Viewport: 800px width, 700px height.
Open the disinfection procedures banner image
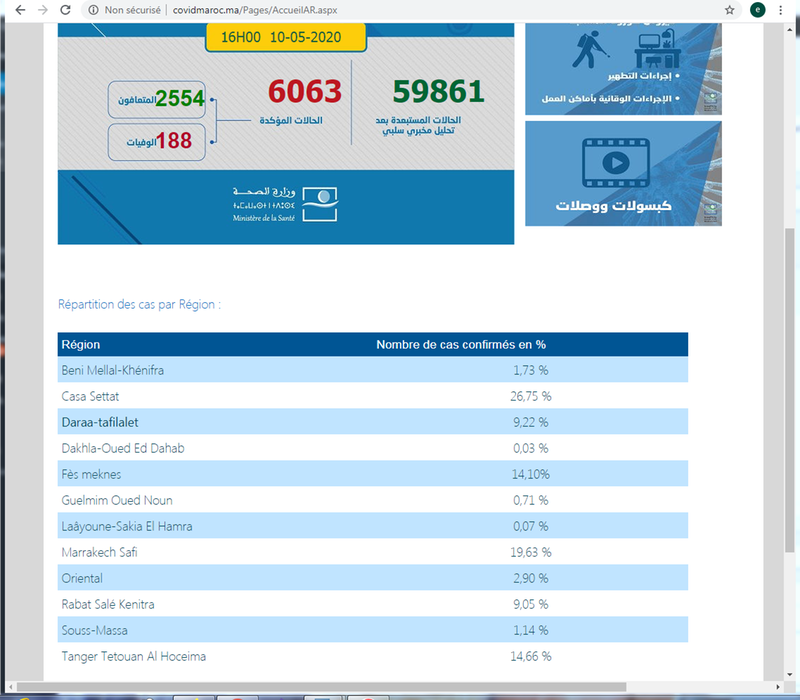tap(623, 65)
